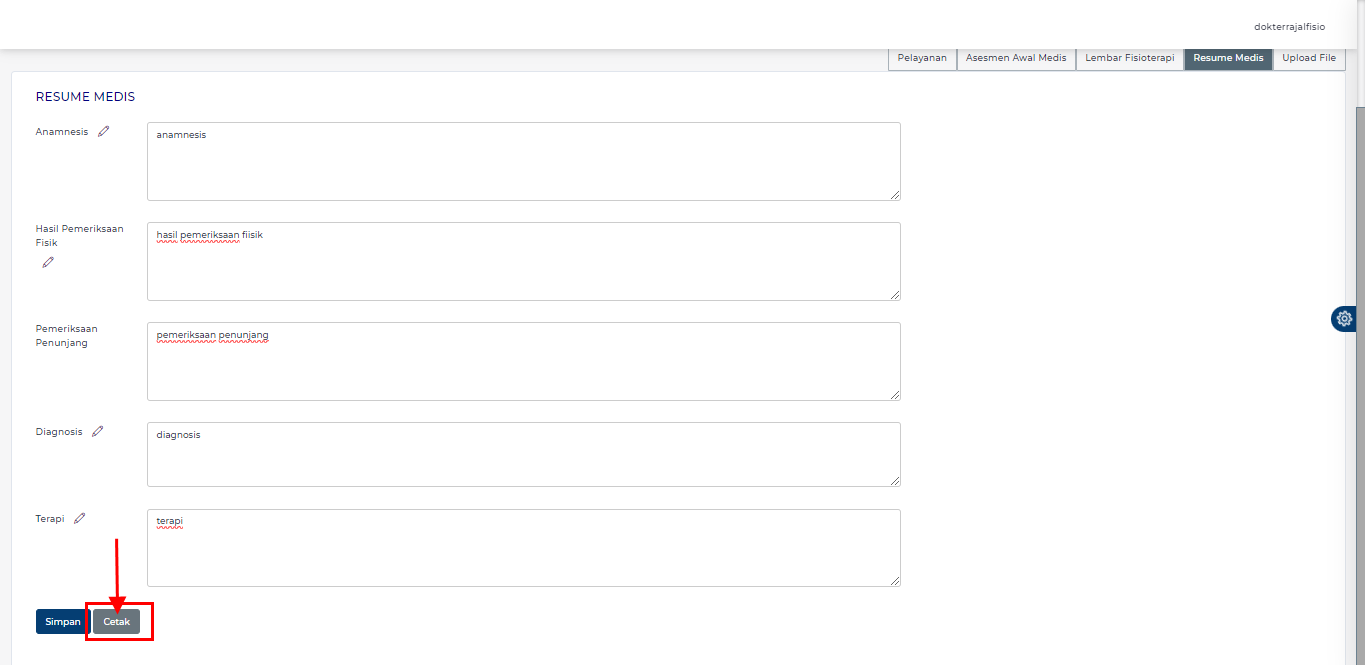Click the resize handle of the Anamnesis text area
Image resolution: width=1365 pixels, height=665 pixels.
[895, 195]
